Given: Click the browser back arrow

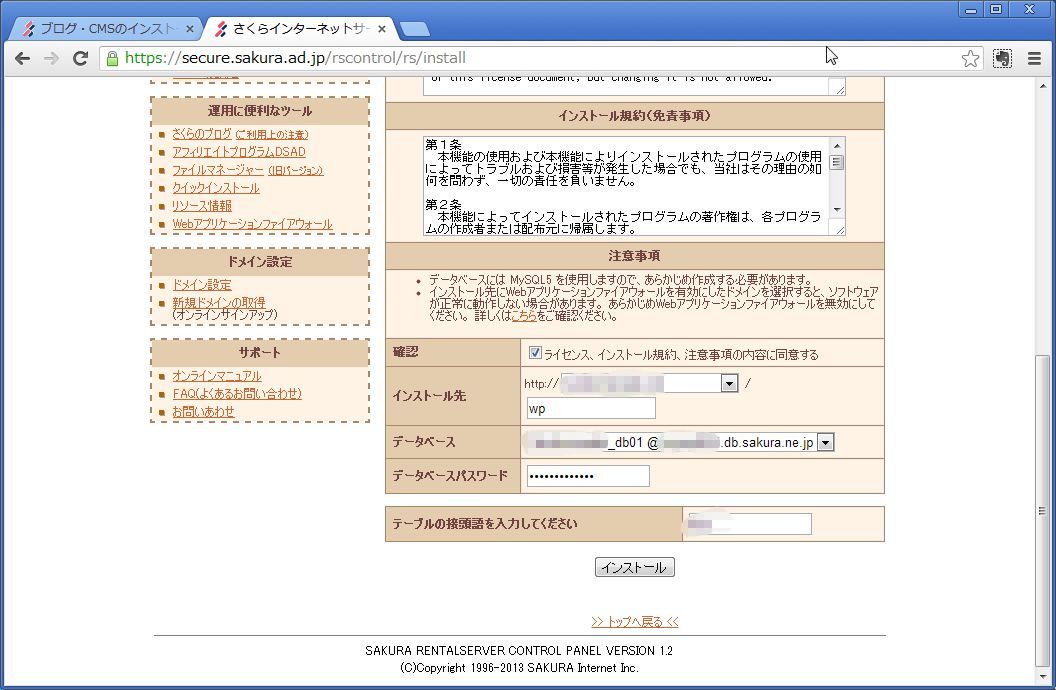Looking at the screenshot, I should tap(22, 59).
